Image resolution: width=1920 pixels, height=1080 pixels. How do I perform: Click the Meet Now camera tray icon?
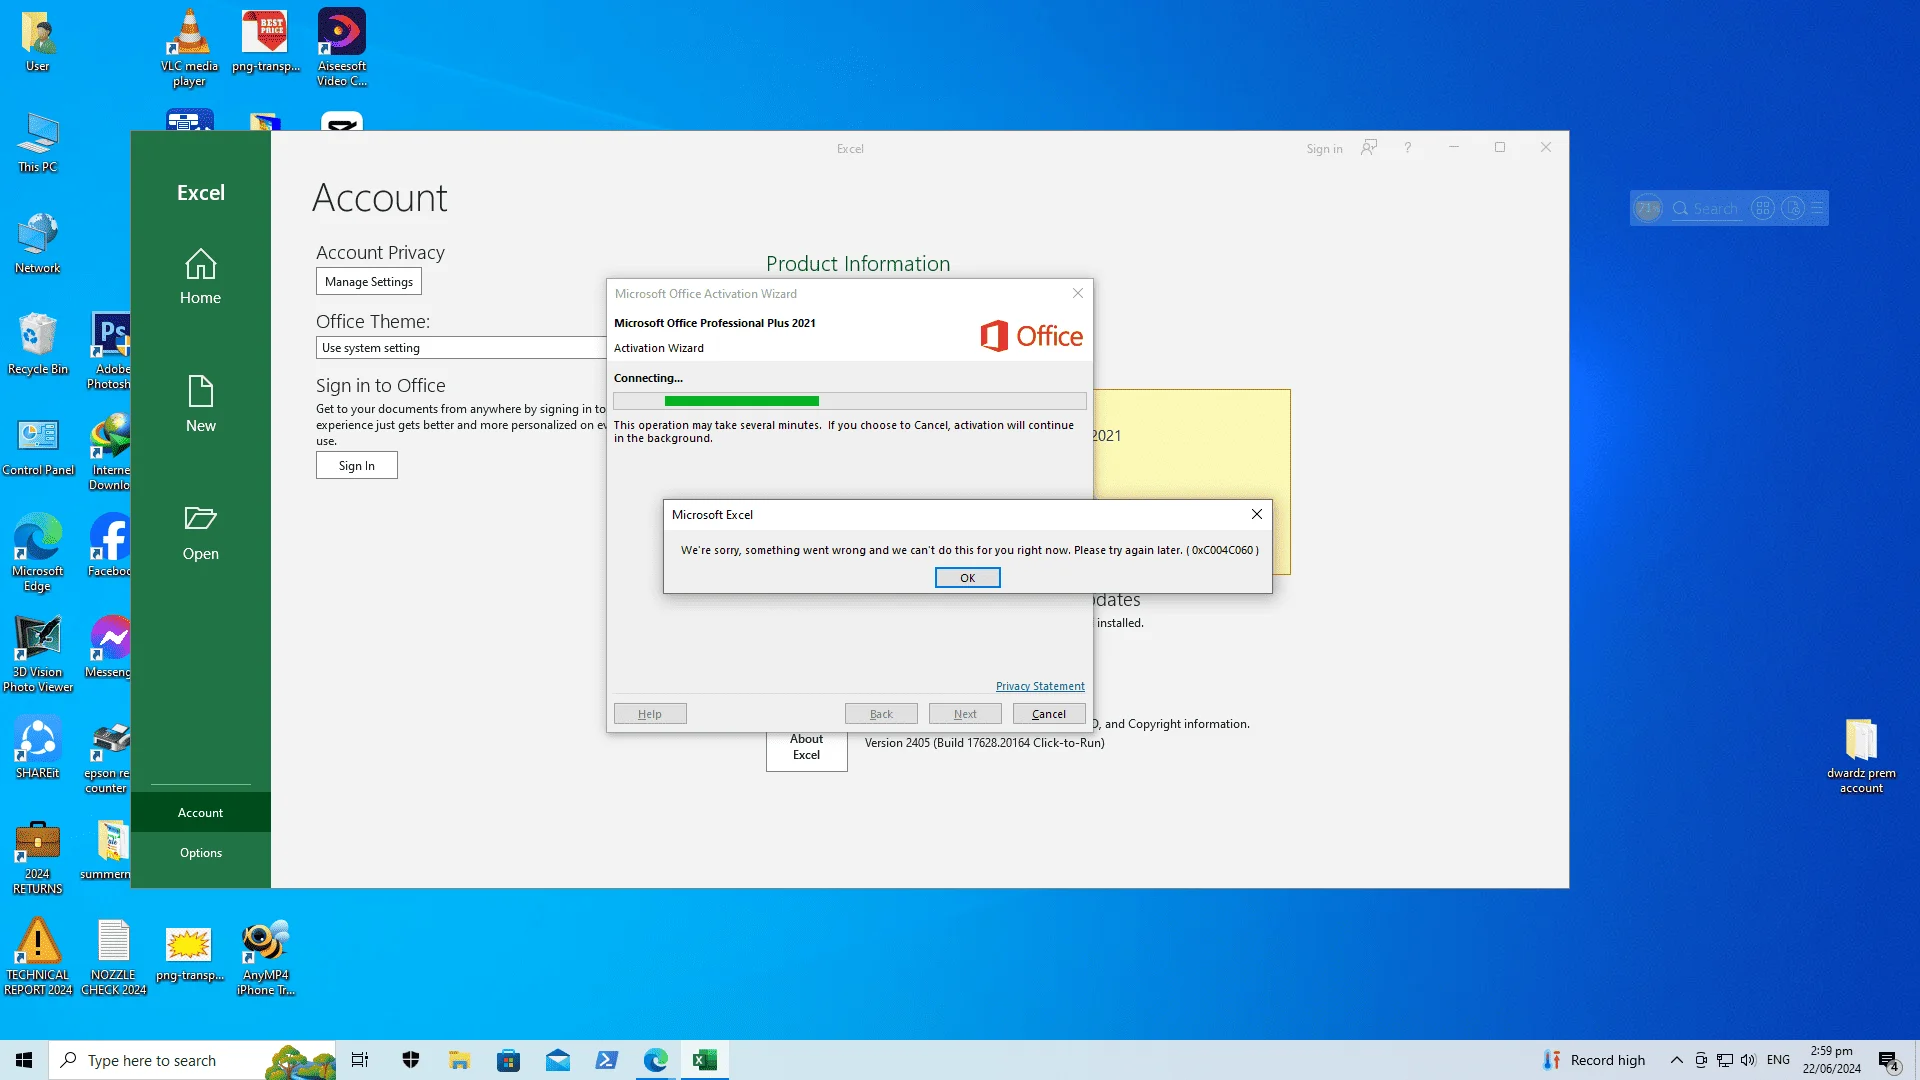[1701, 1060]
